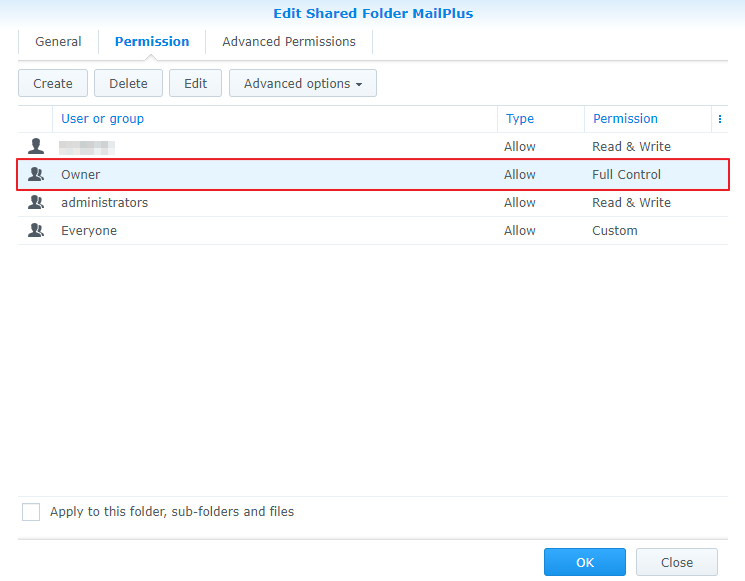
Task: Select the Owner row name
Action: [80, 174]
